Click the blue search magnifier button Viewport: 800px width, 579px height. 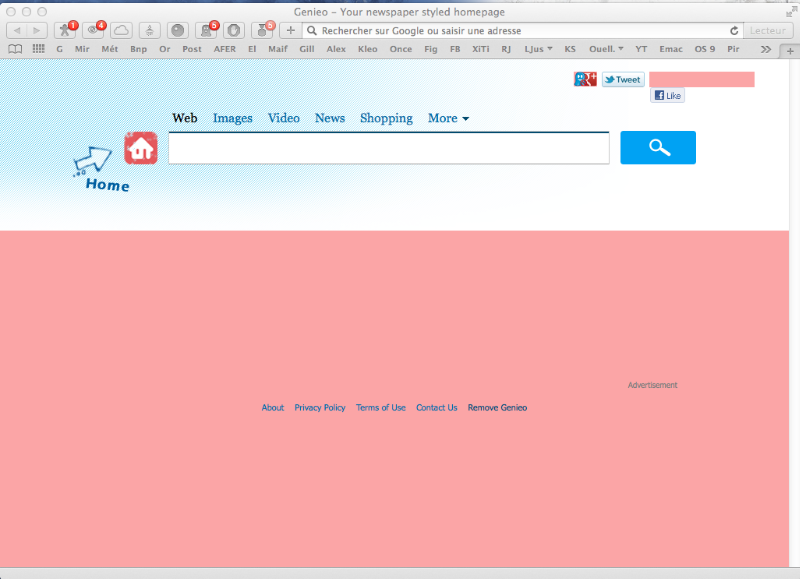[x=658, y=147]
